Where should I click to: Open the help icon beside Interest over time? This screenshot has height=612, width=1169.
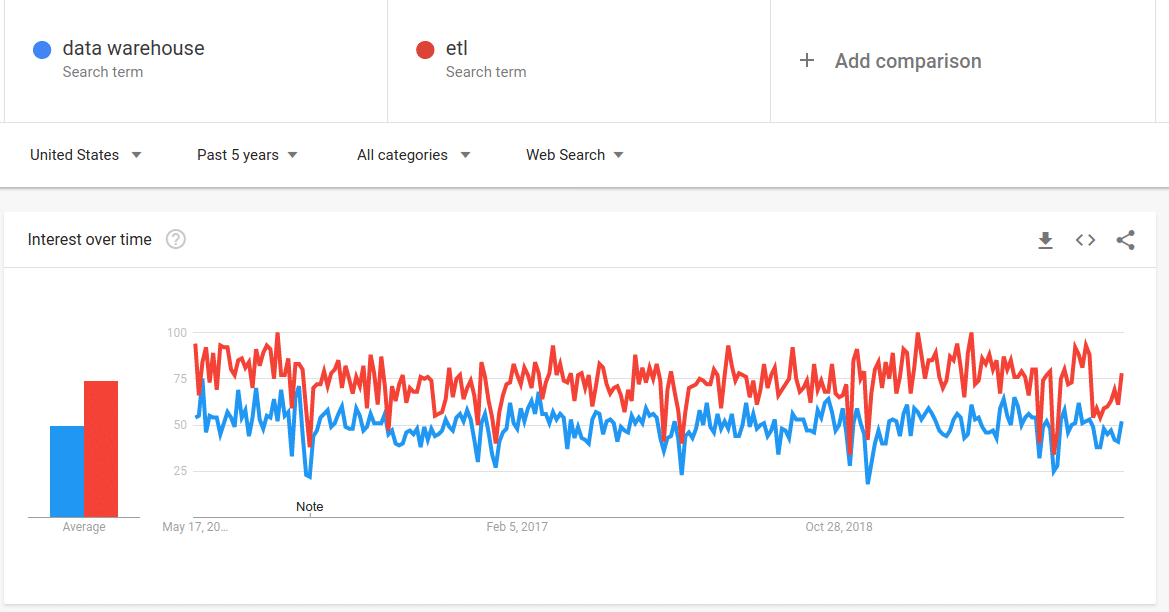(176, 239)
